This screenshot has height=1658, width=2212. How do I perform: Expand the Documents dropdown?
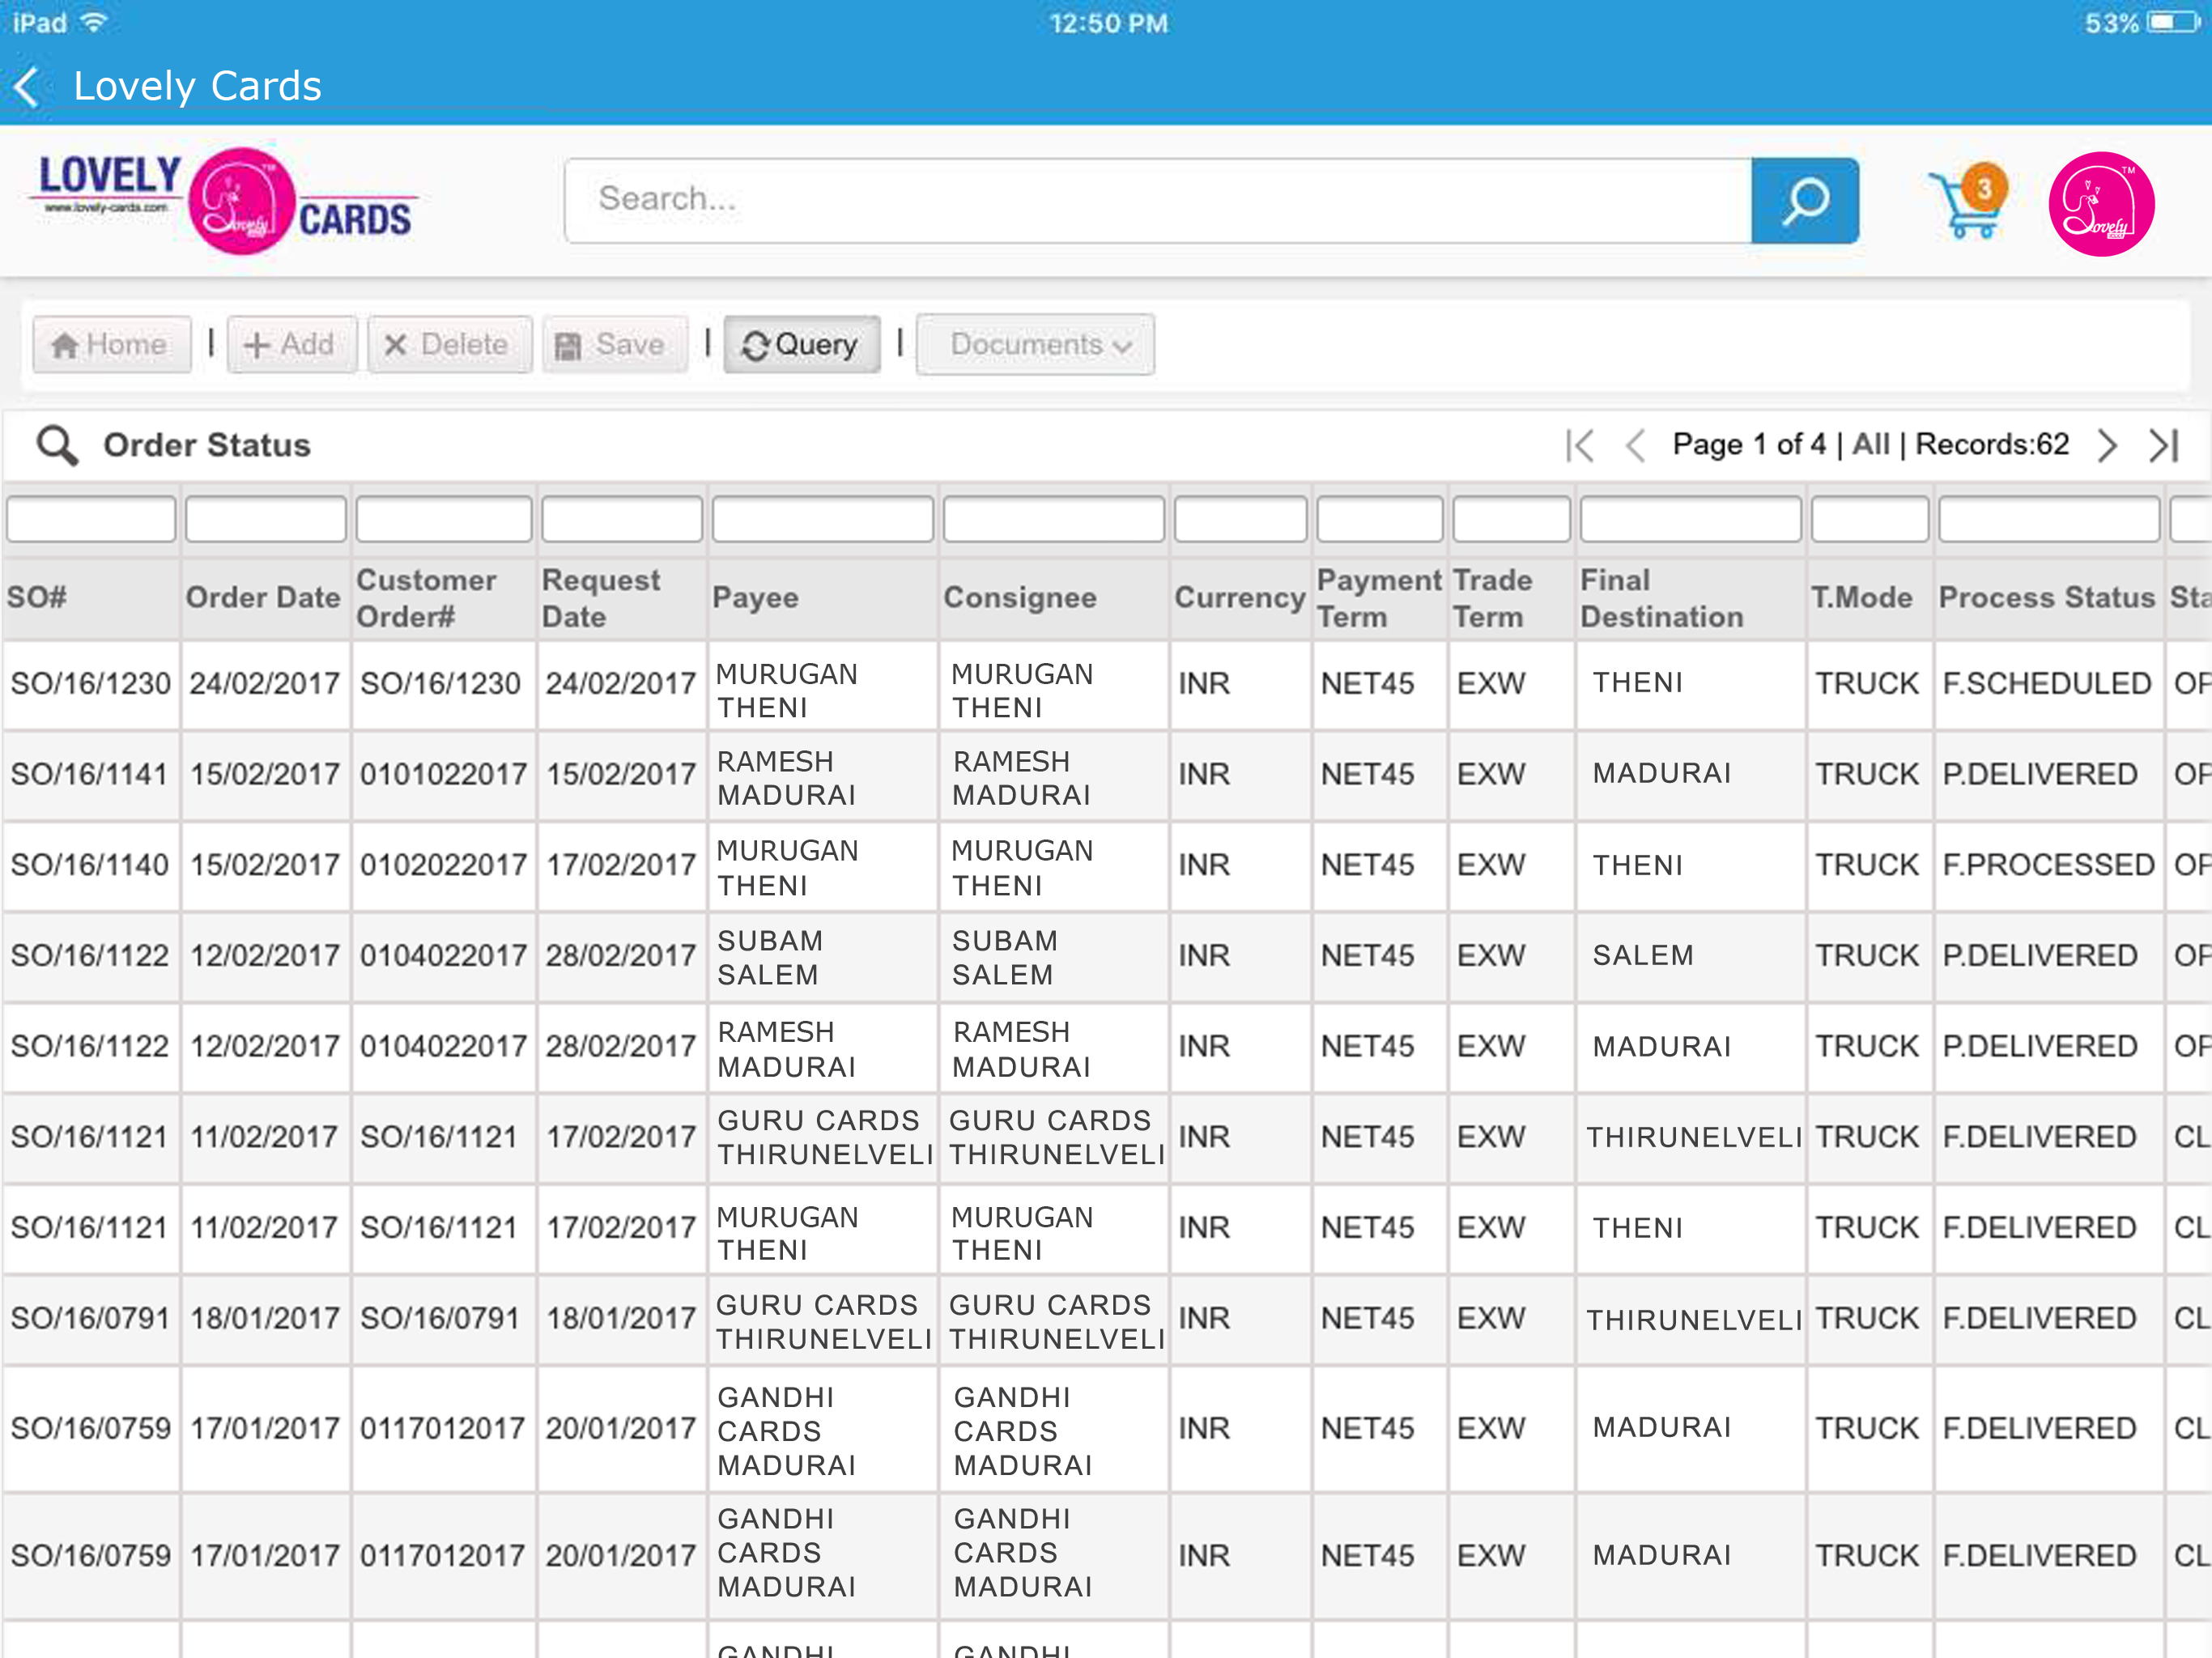[x=1035, y=345]
